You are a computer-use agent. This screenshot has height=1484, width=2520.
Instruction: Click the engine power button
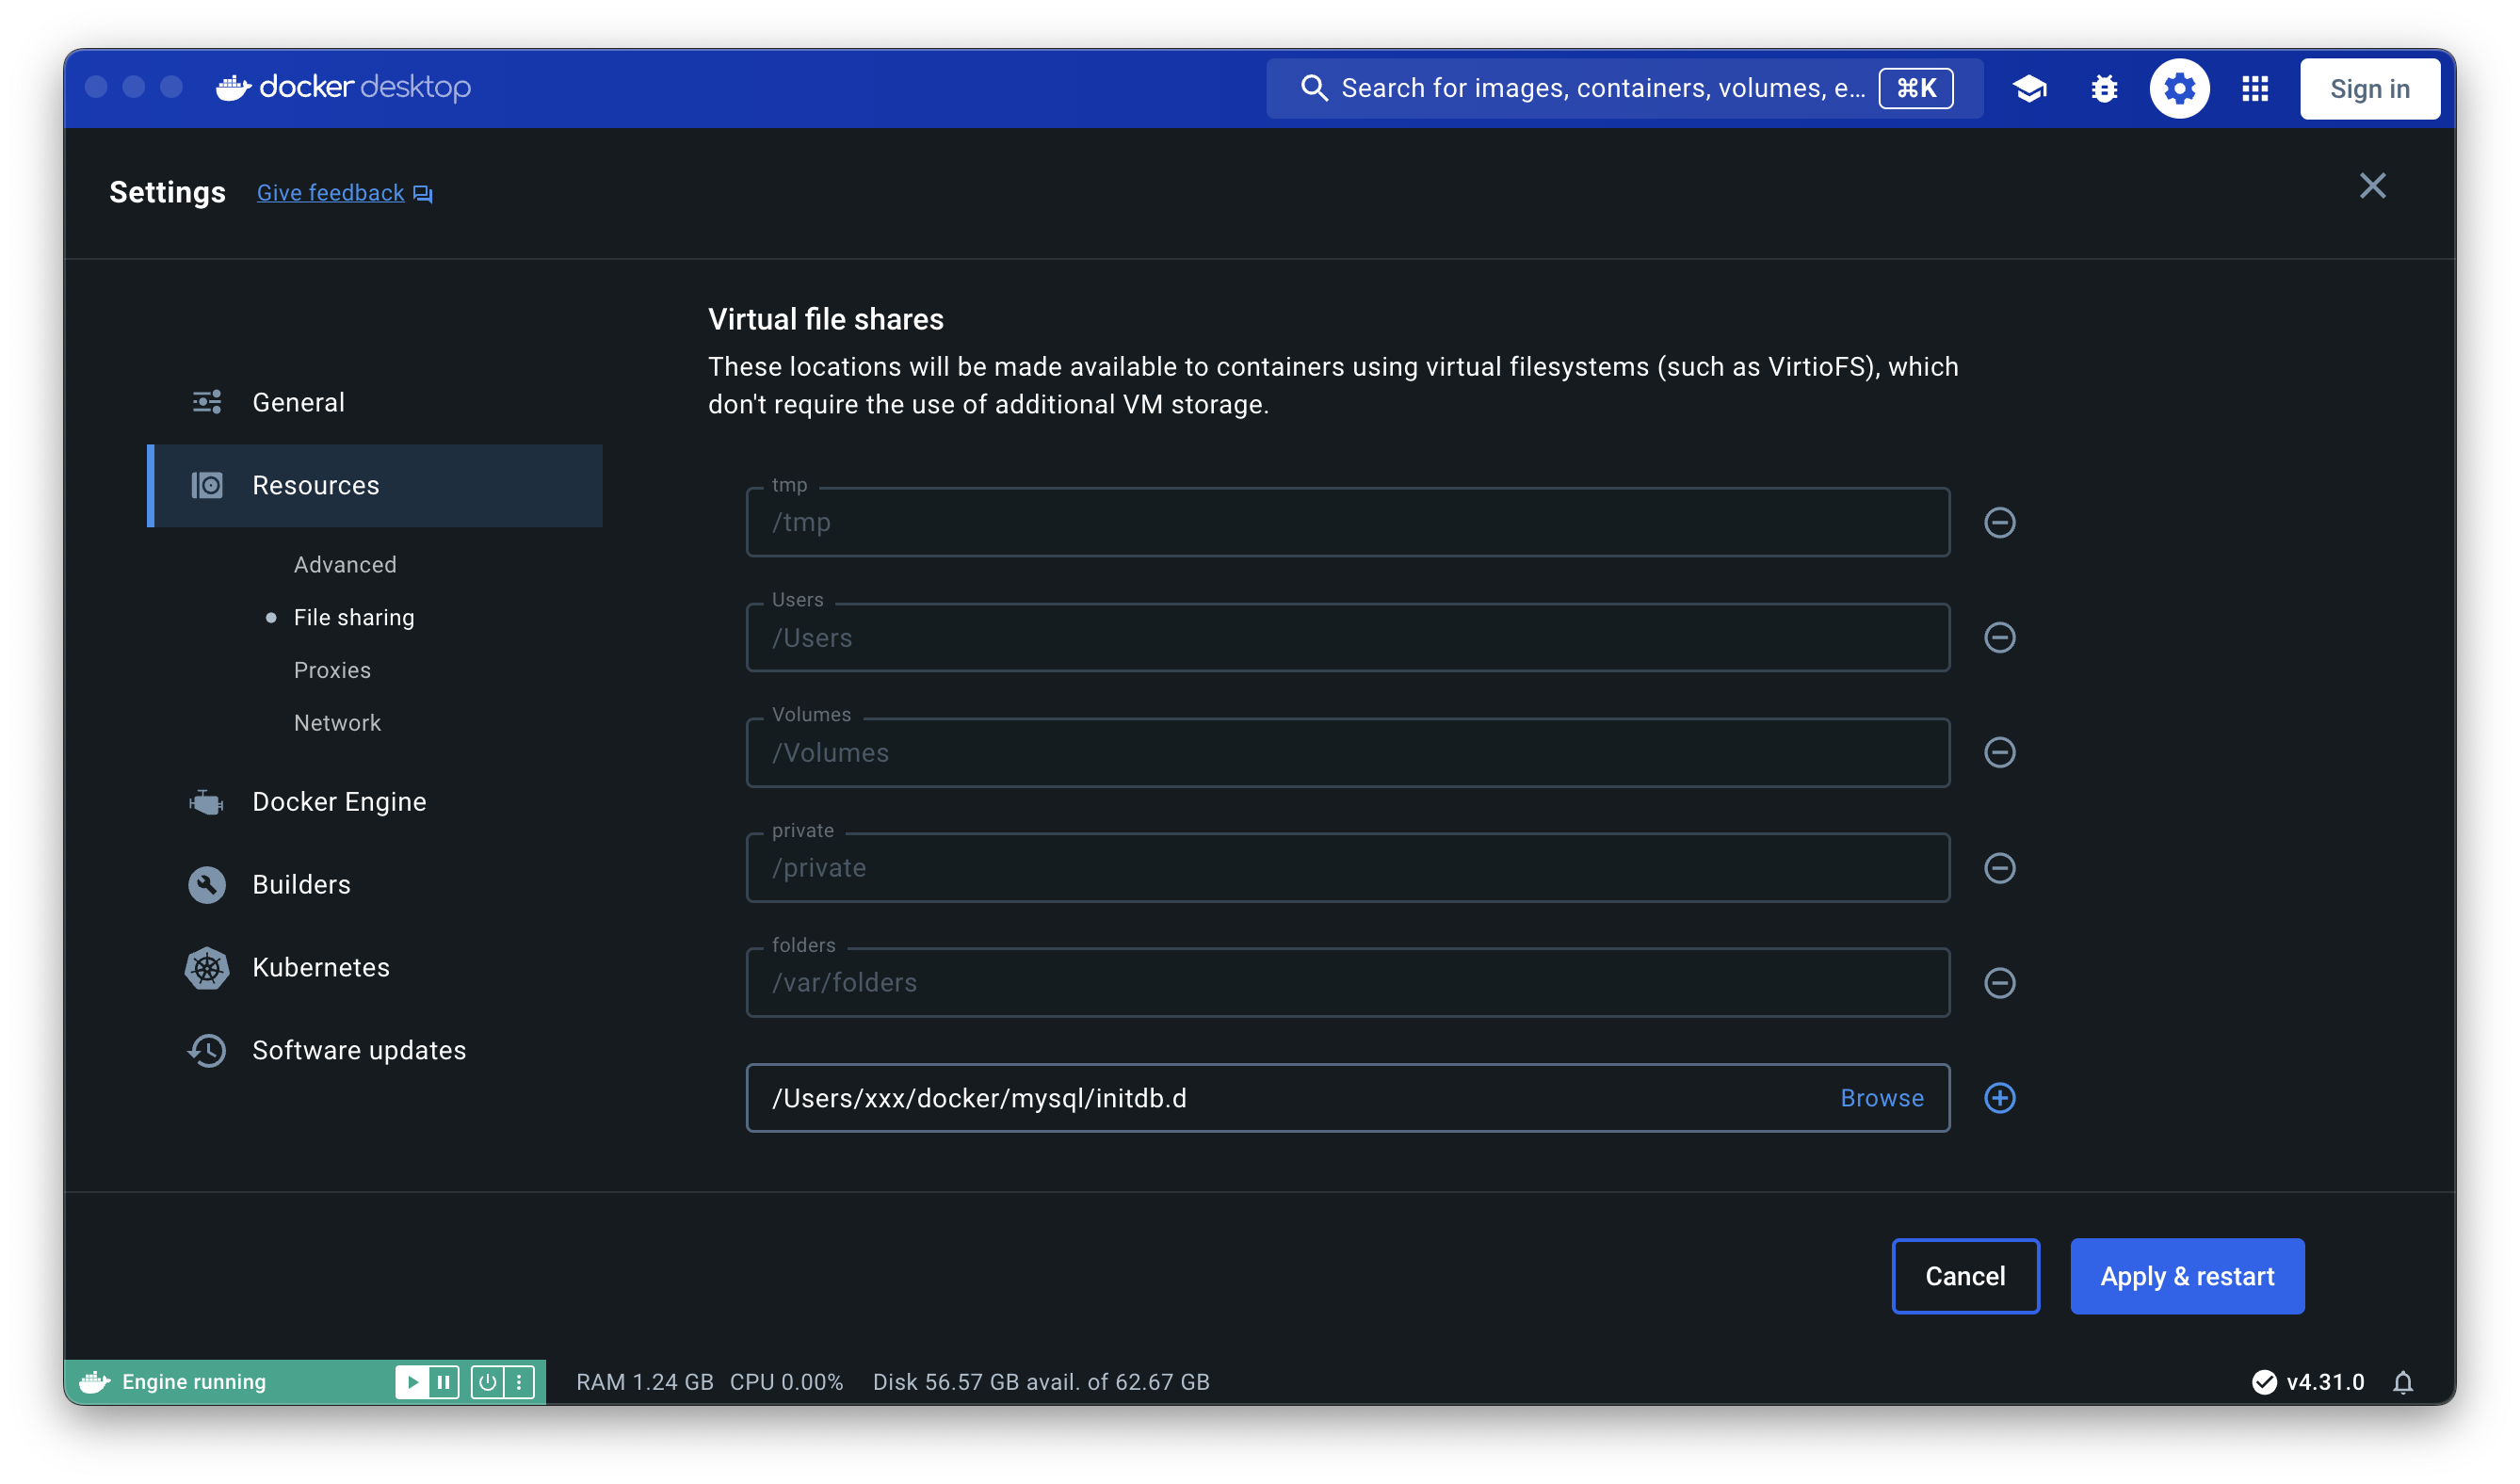tap(487, 1382)
